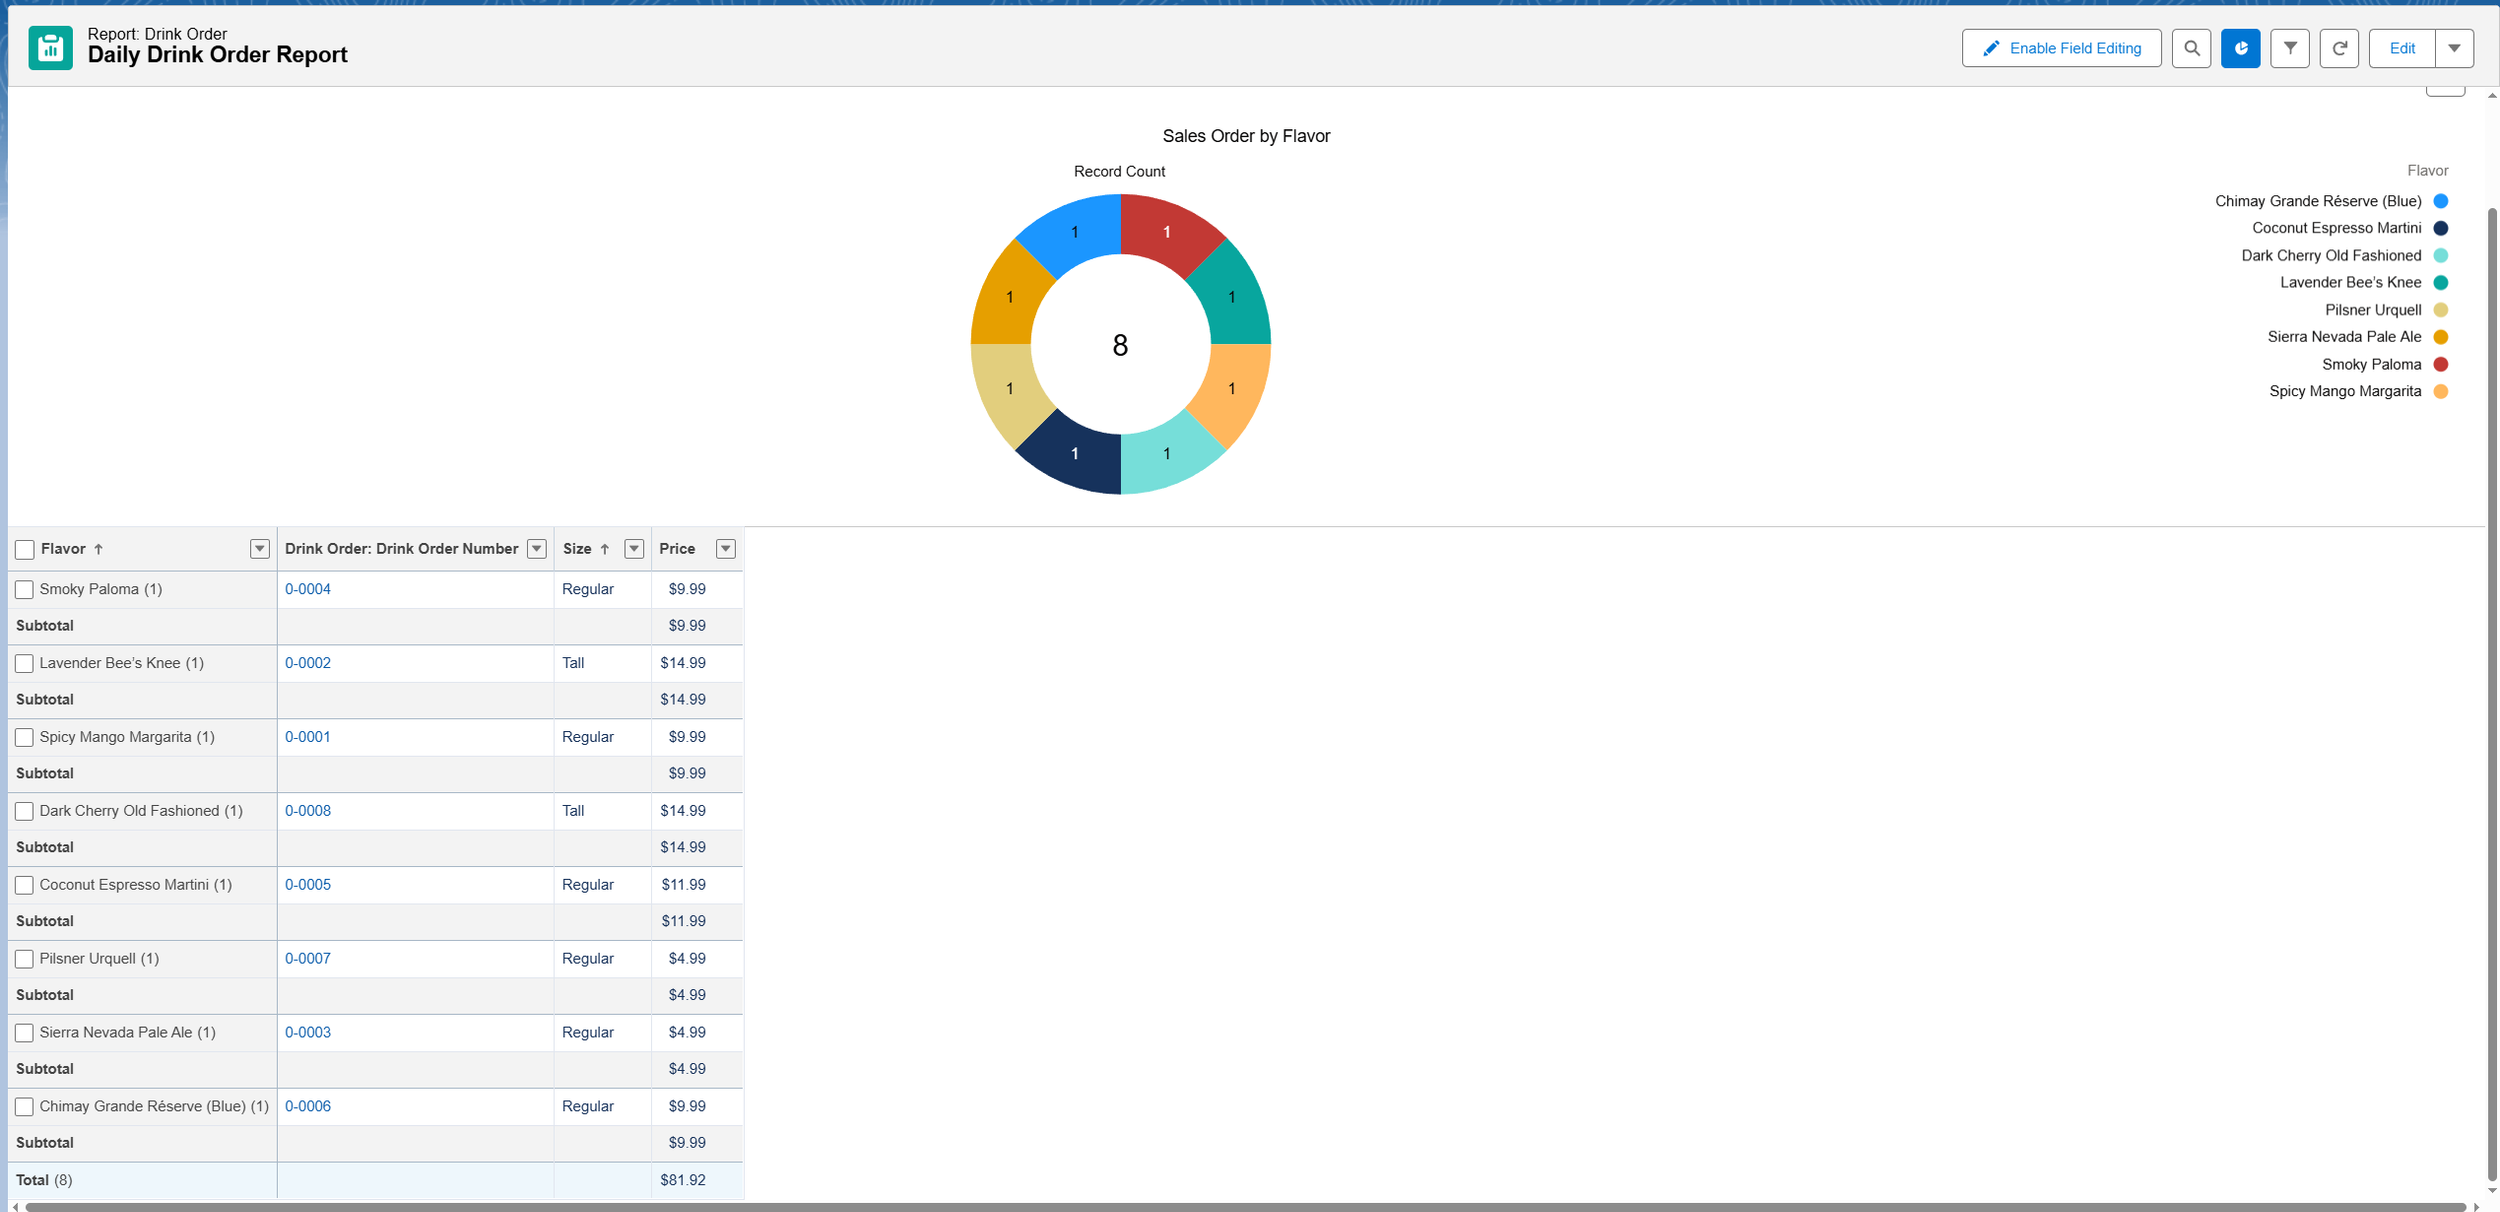Click the refresh report icon
This screenshot has width=2500, height=1212.
tap(2339, 48)
